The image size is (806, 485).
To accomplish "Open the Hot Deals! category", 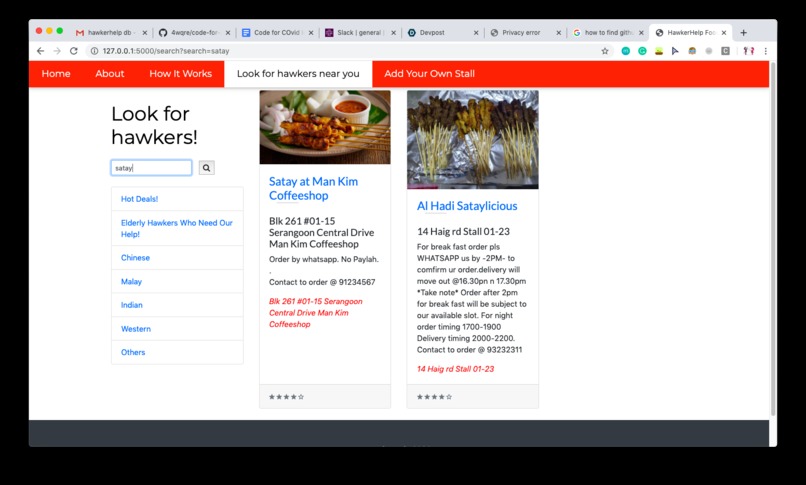I will coord(177,199).
